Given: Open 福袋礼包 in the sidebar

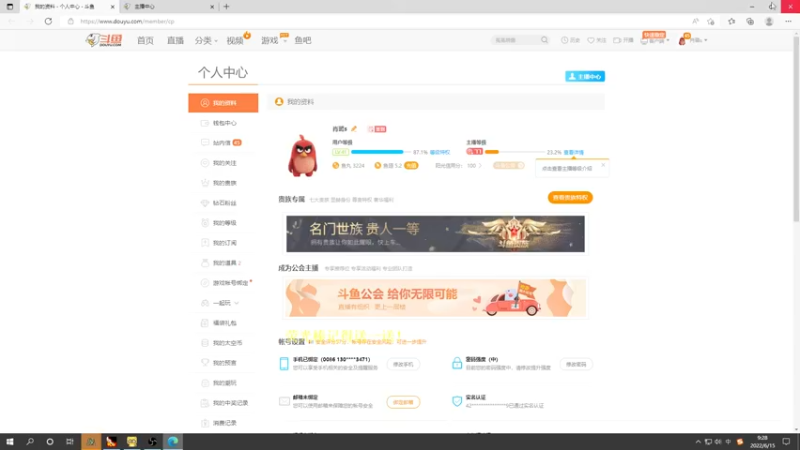Looking at the screenshot, I should pos(223,323).
